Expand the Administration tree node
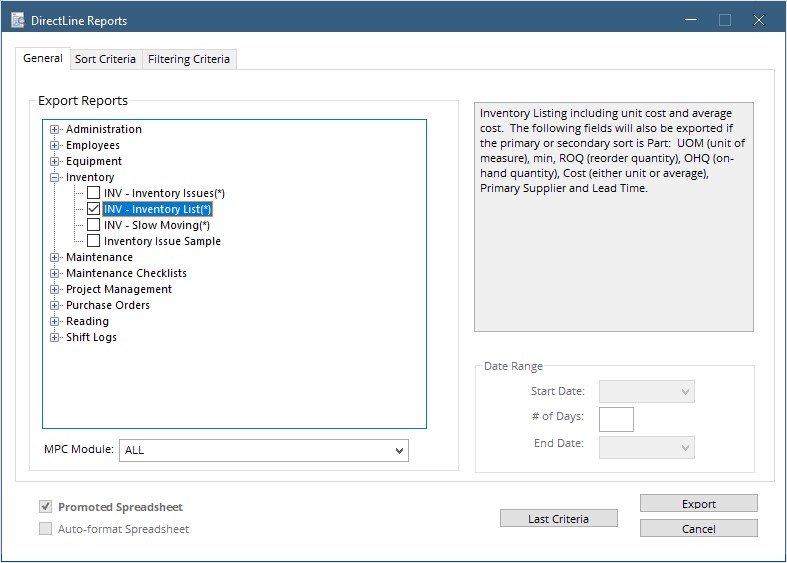The height and width of the screenshot is (563, 787). point(54,129)
